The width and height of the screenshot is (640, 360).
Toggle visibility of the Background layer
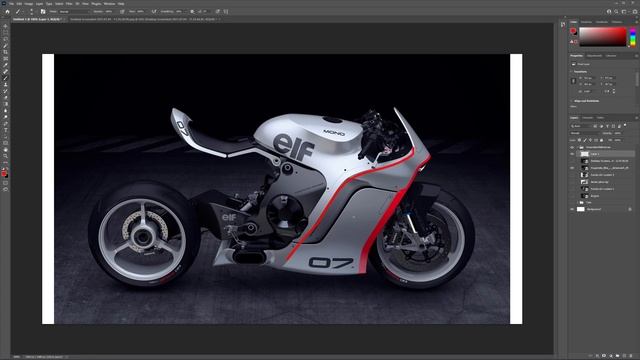tap(572, 209)
